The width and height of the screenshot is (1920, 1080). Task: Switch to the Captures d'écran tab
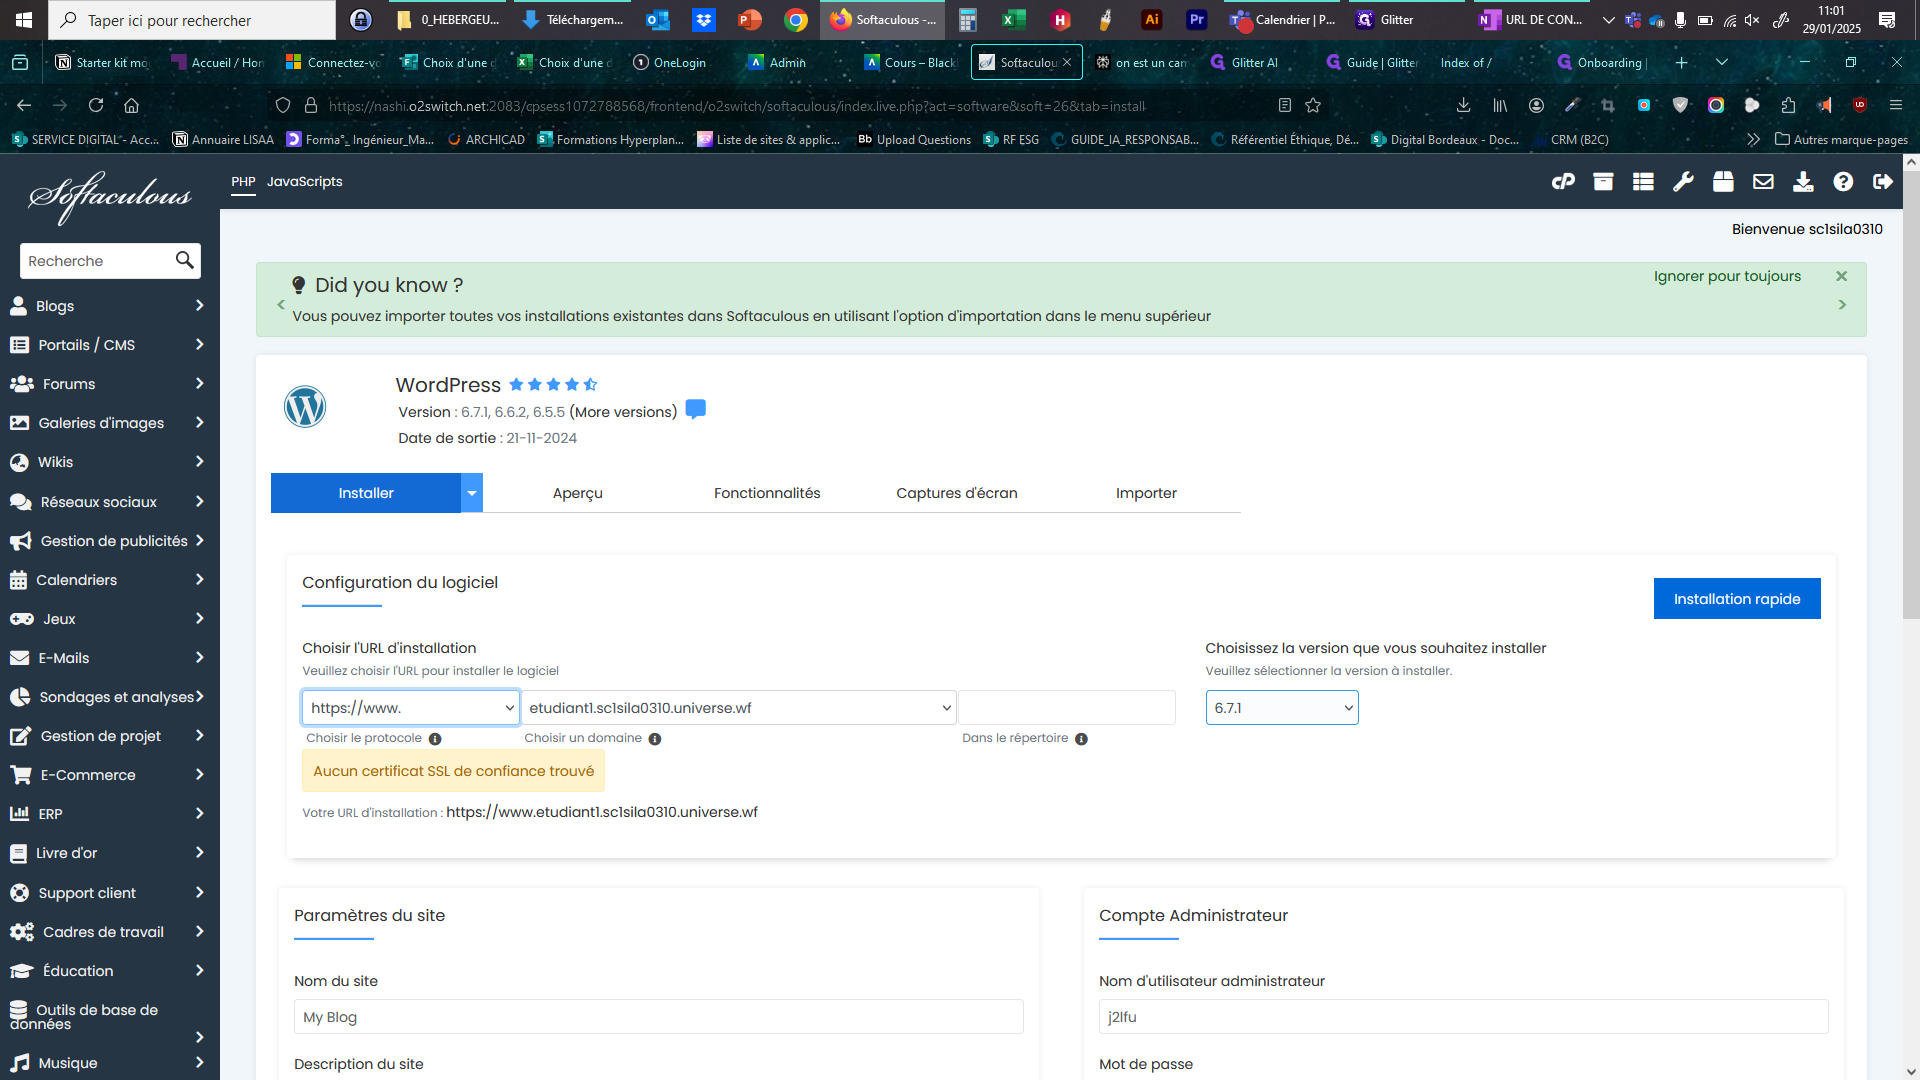(x=957, y=493)
